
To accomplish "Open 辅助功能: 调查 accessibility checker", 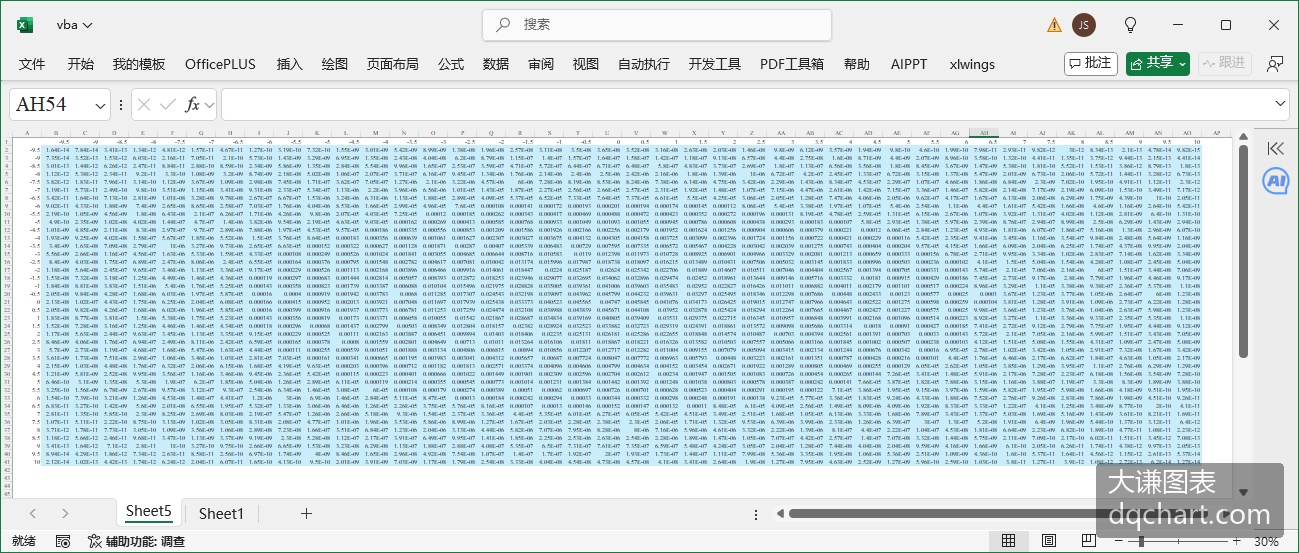I will click(x=136, y=541).
